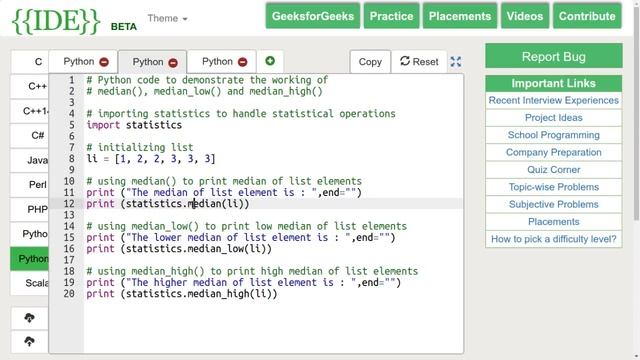Open the Theme dropdown
This screenshot has width=640, height=360.
pyautogui.click(x=167, y=18)
